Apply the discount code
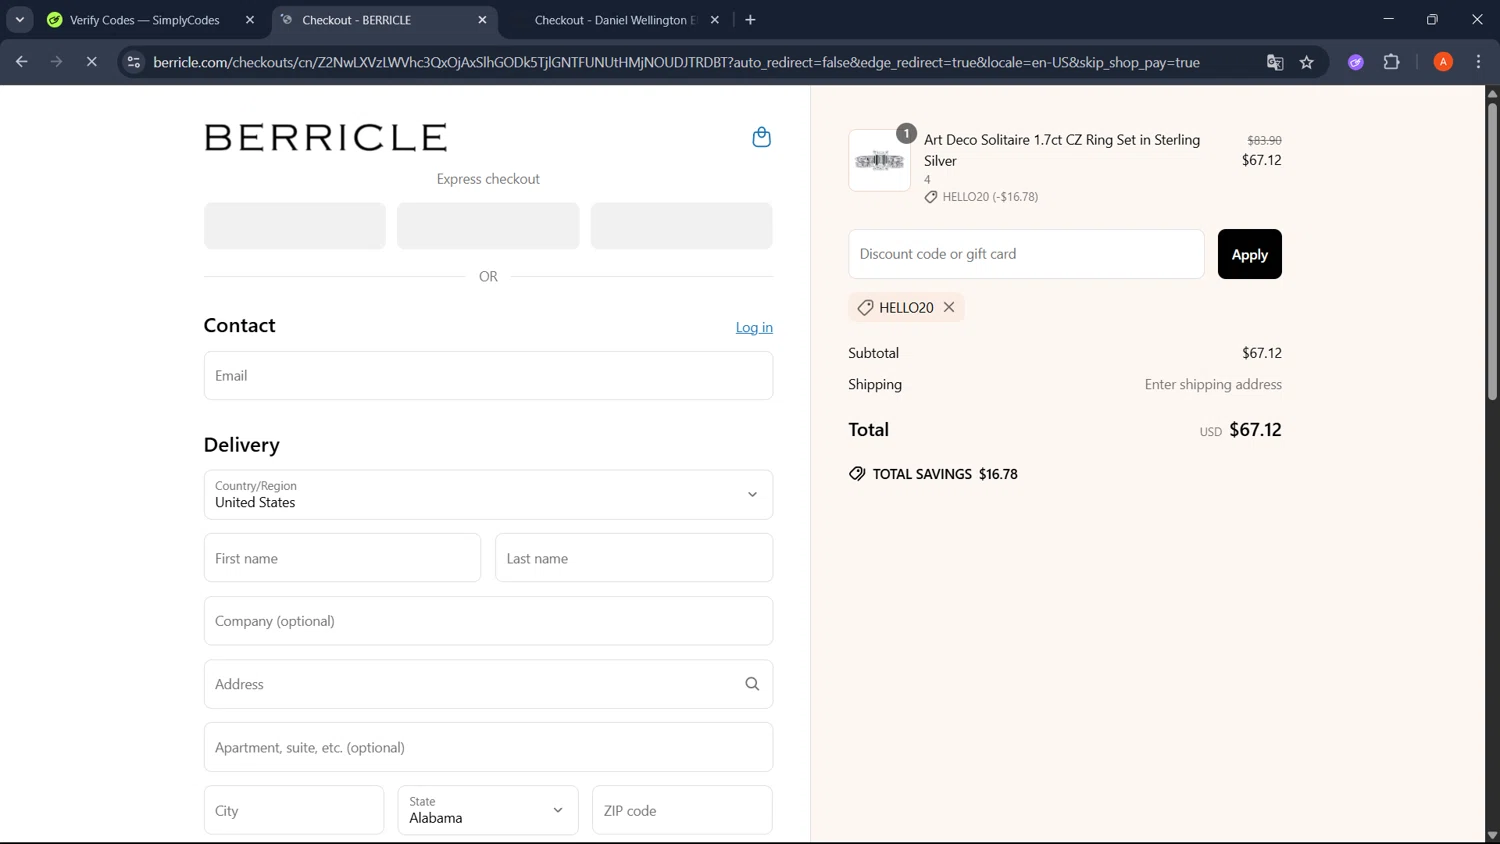1500x844 pixels. 1249,254
